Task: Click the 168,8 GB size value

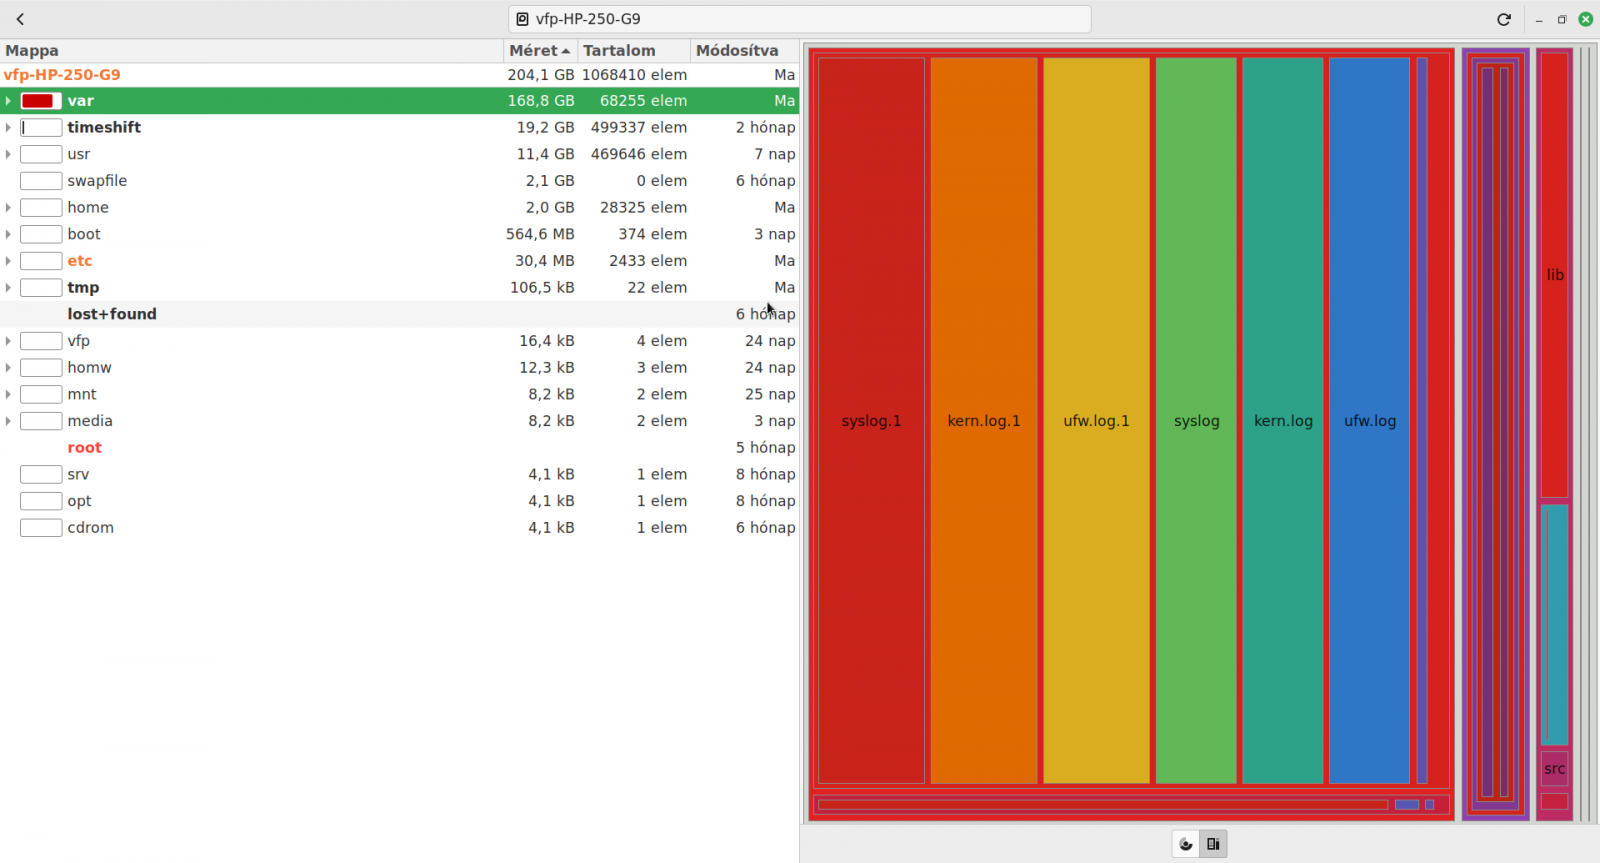Action: pos(541,101)
